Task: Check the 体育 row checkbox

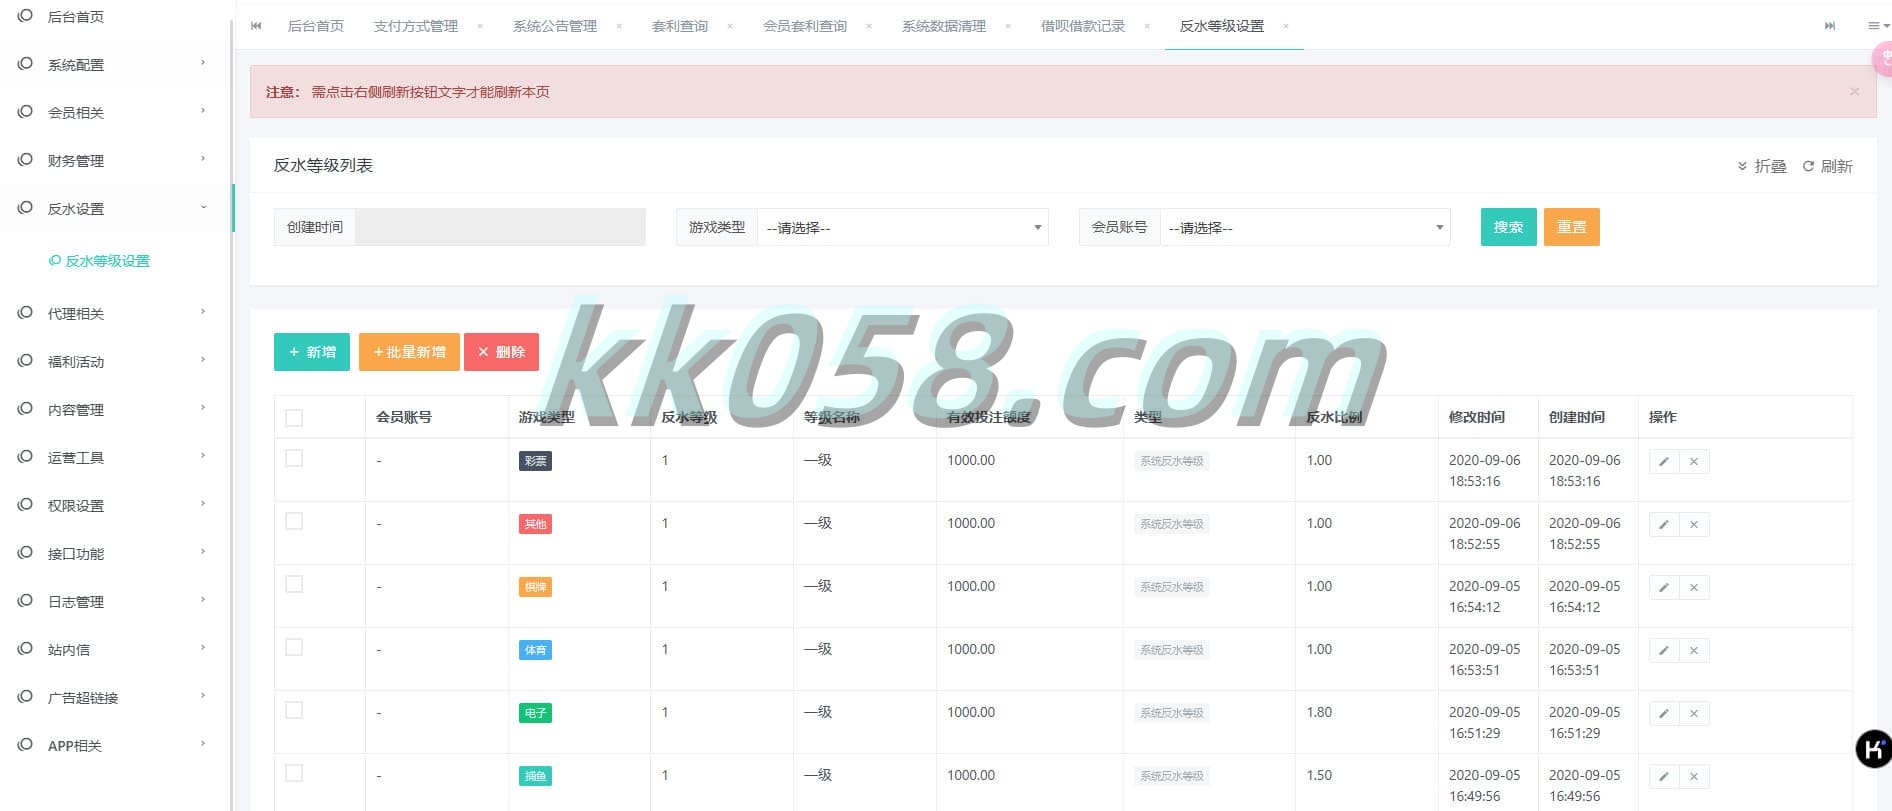Action: coord(294,647)
